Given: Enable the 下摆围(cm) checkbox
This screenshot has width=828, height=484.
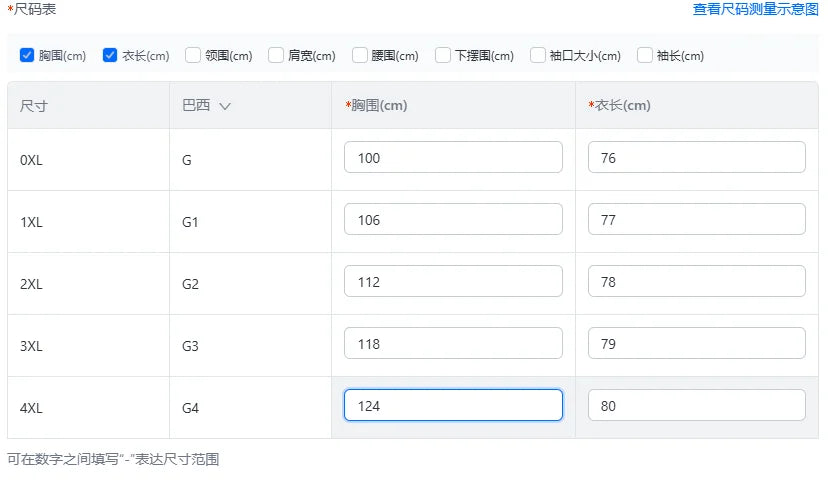Looking at the screenshot, I should click(x=443, y=56).
